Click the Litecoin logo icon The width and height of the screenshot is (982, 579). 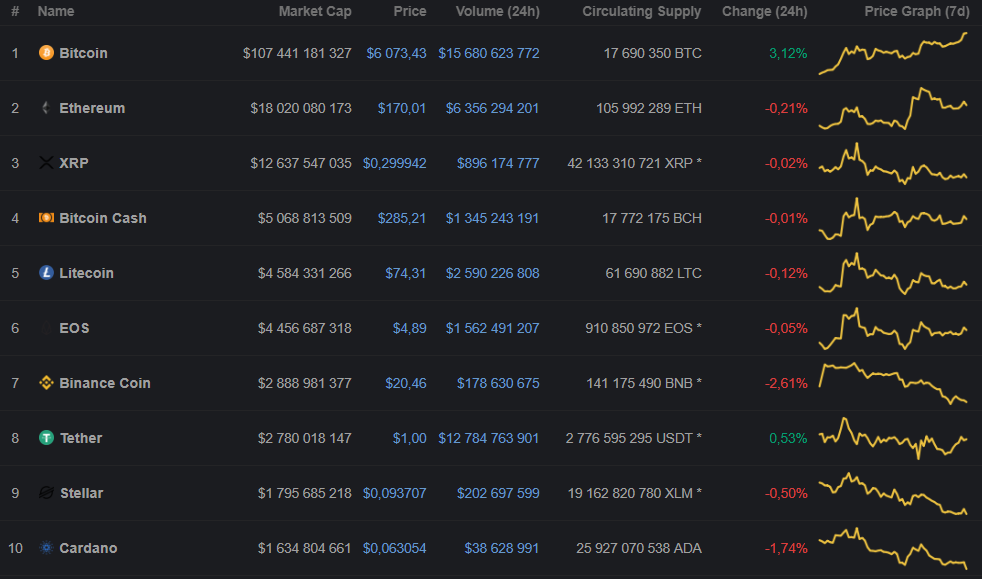[46, 273]
